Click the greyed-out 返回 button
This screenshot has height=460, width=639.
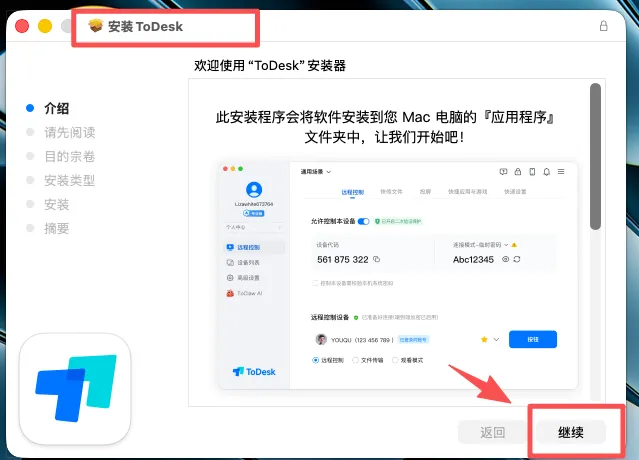click(x=492, y=432)
